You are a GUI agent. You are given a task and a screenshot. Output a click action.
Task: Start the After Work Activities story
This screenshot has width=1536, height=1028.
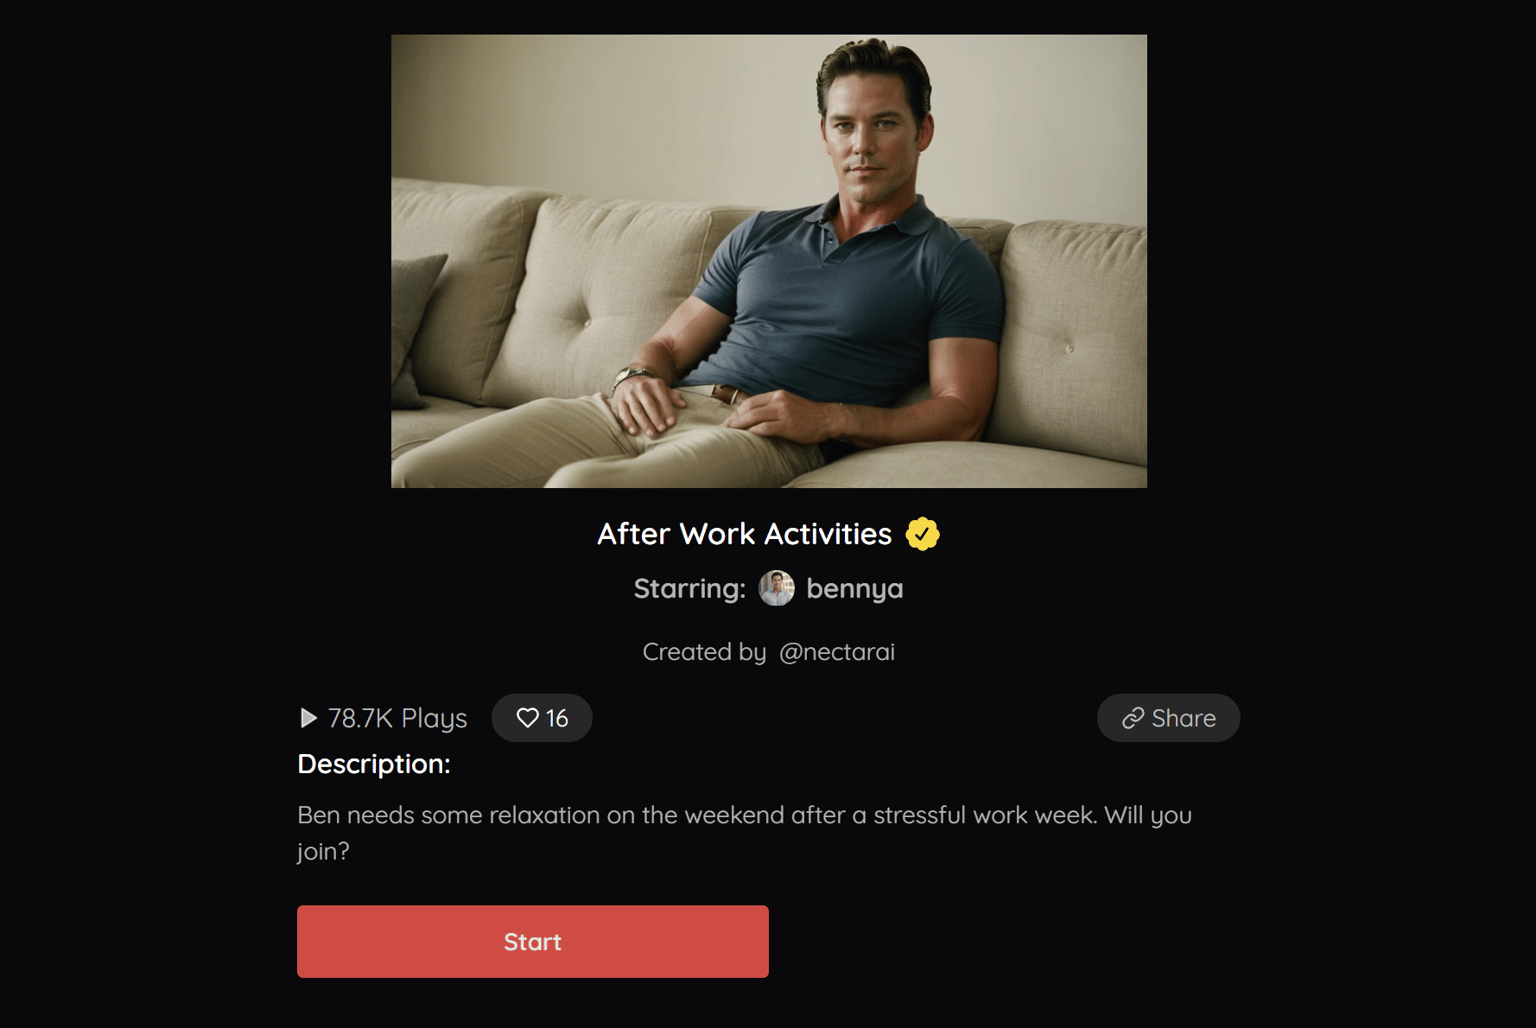click(533, 941)
